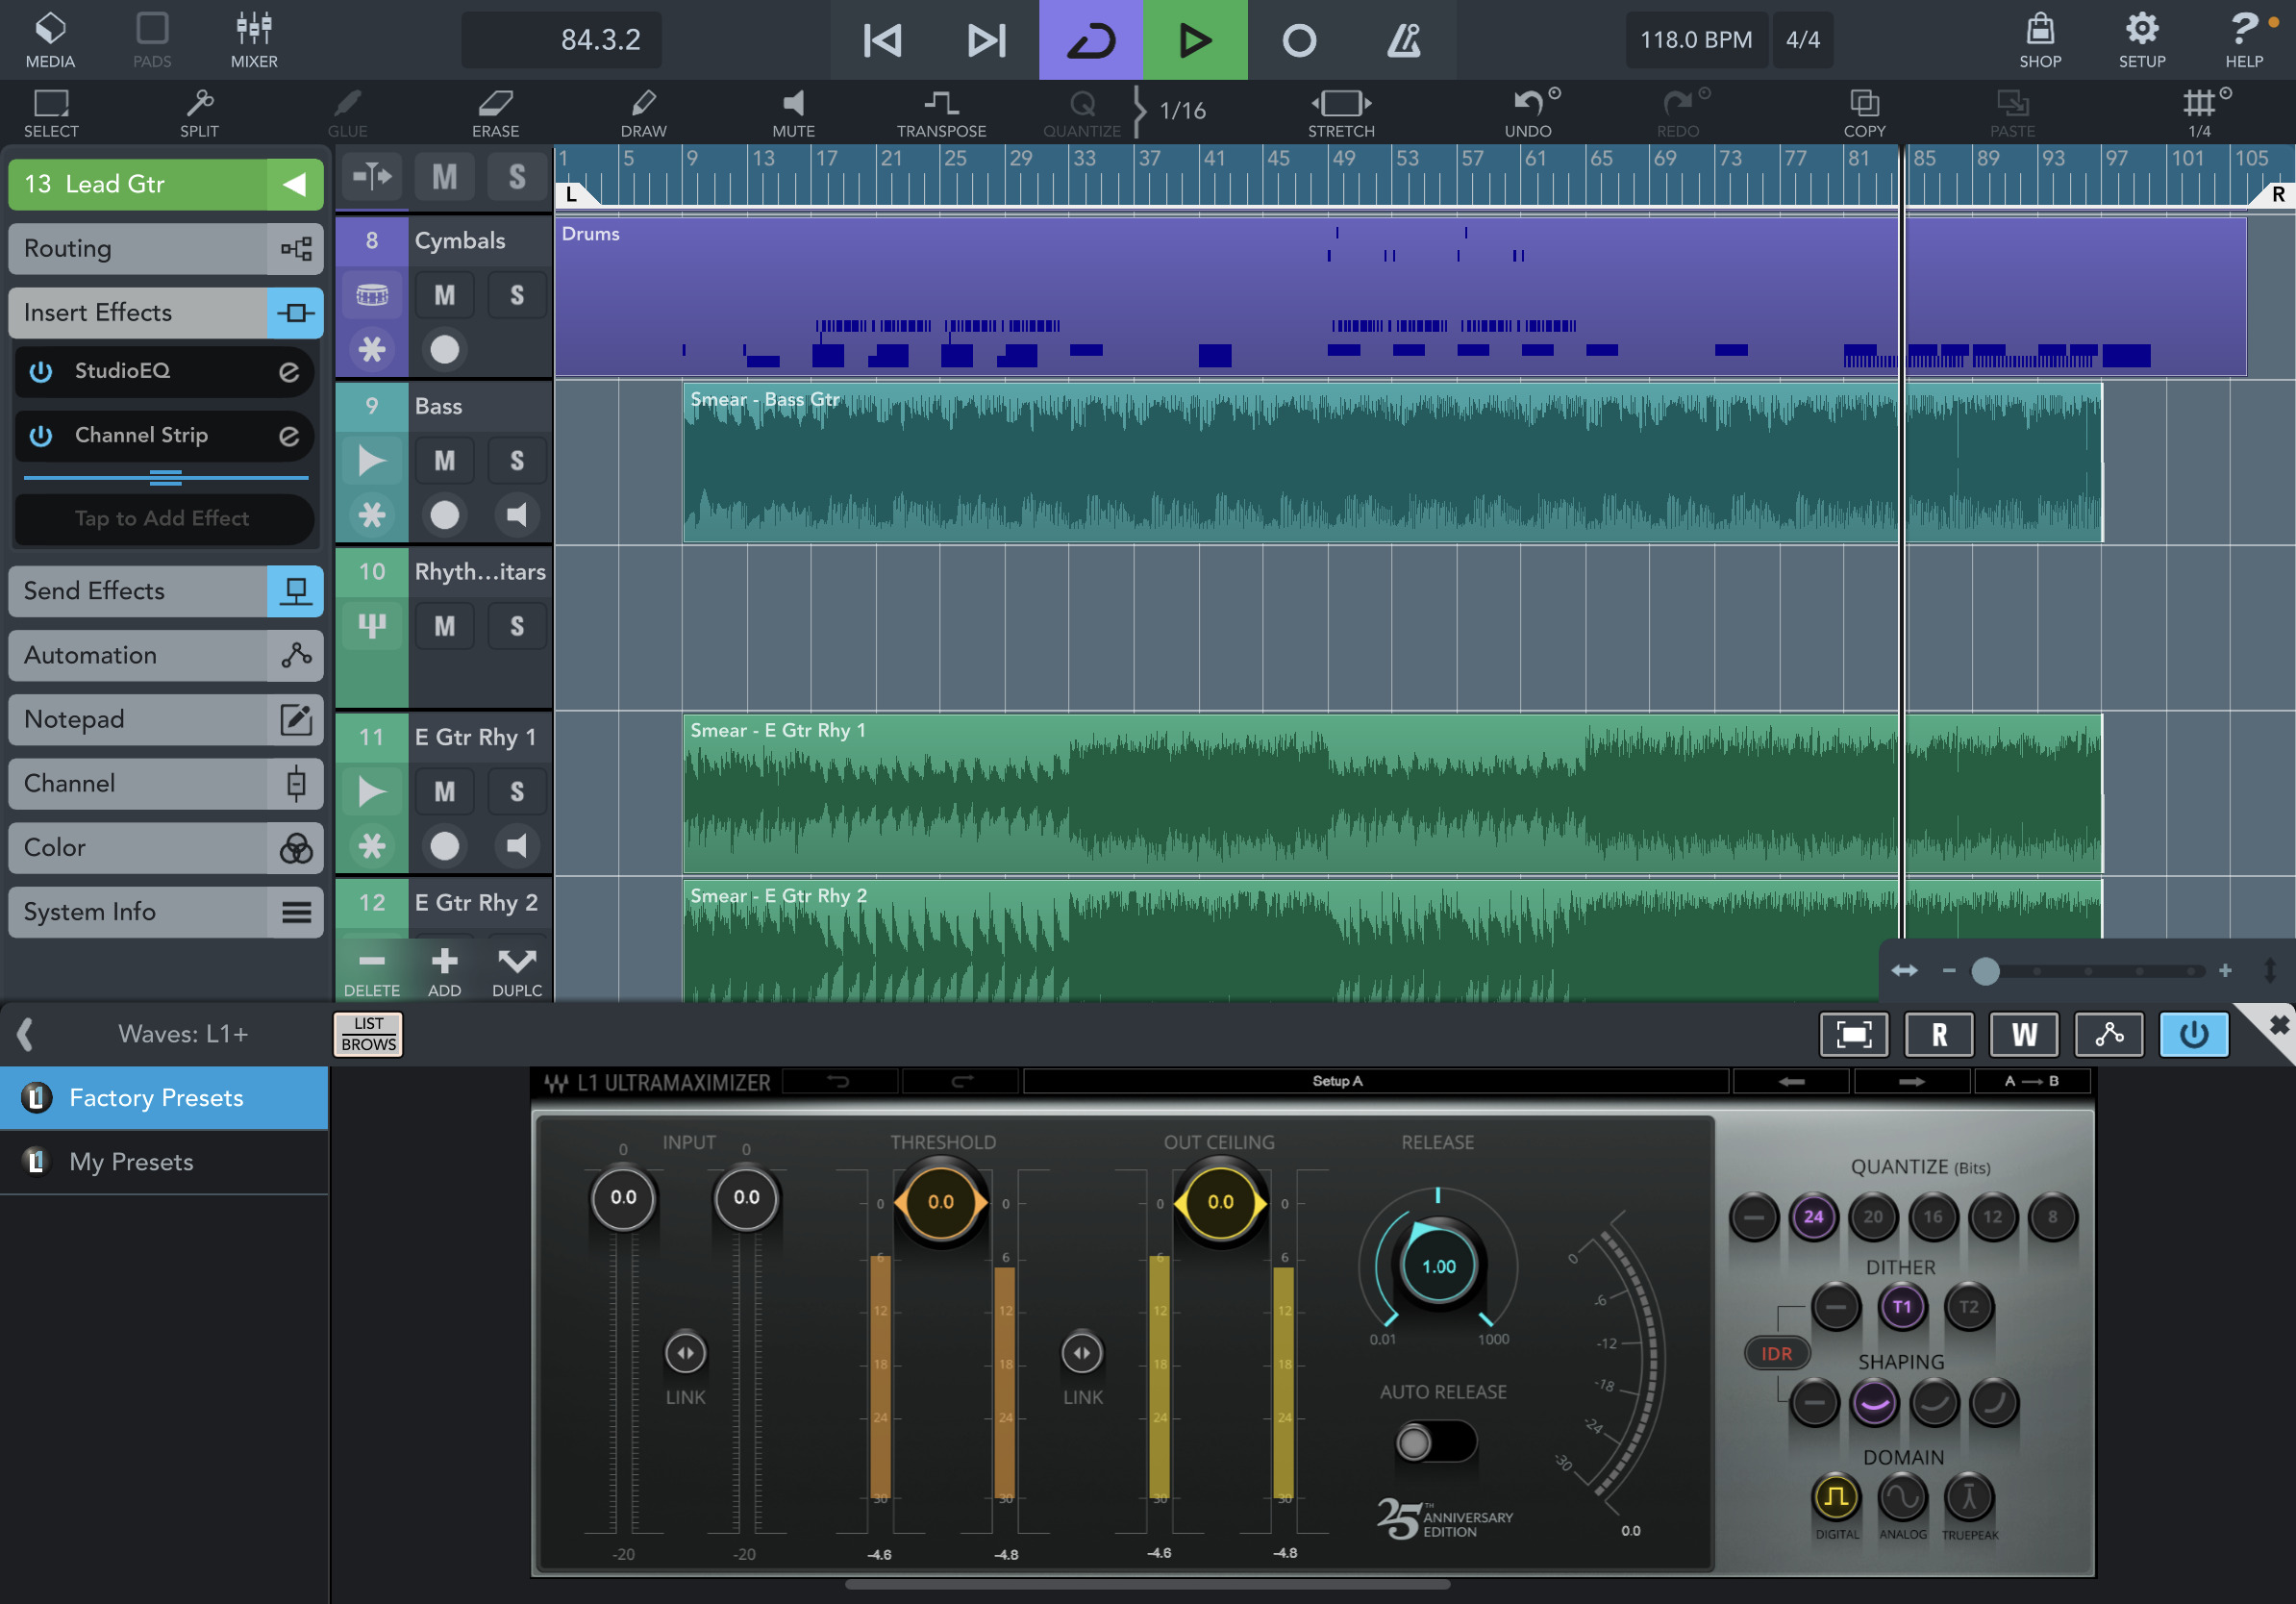This screenshot has width=2296, height=1604.
Task: Open the Help menu
Action: pos(2244,40)
